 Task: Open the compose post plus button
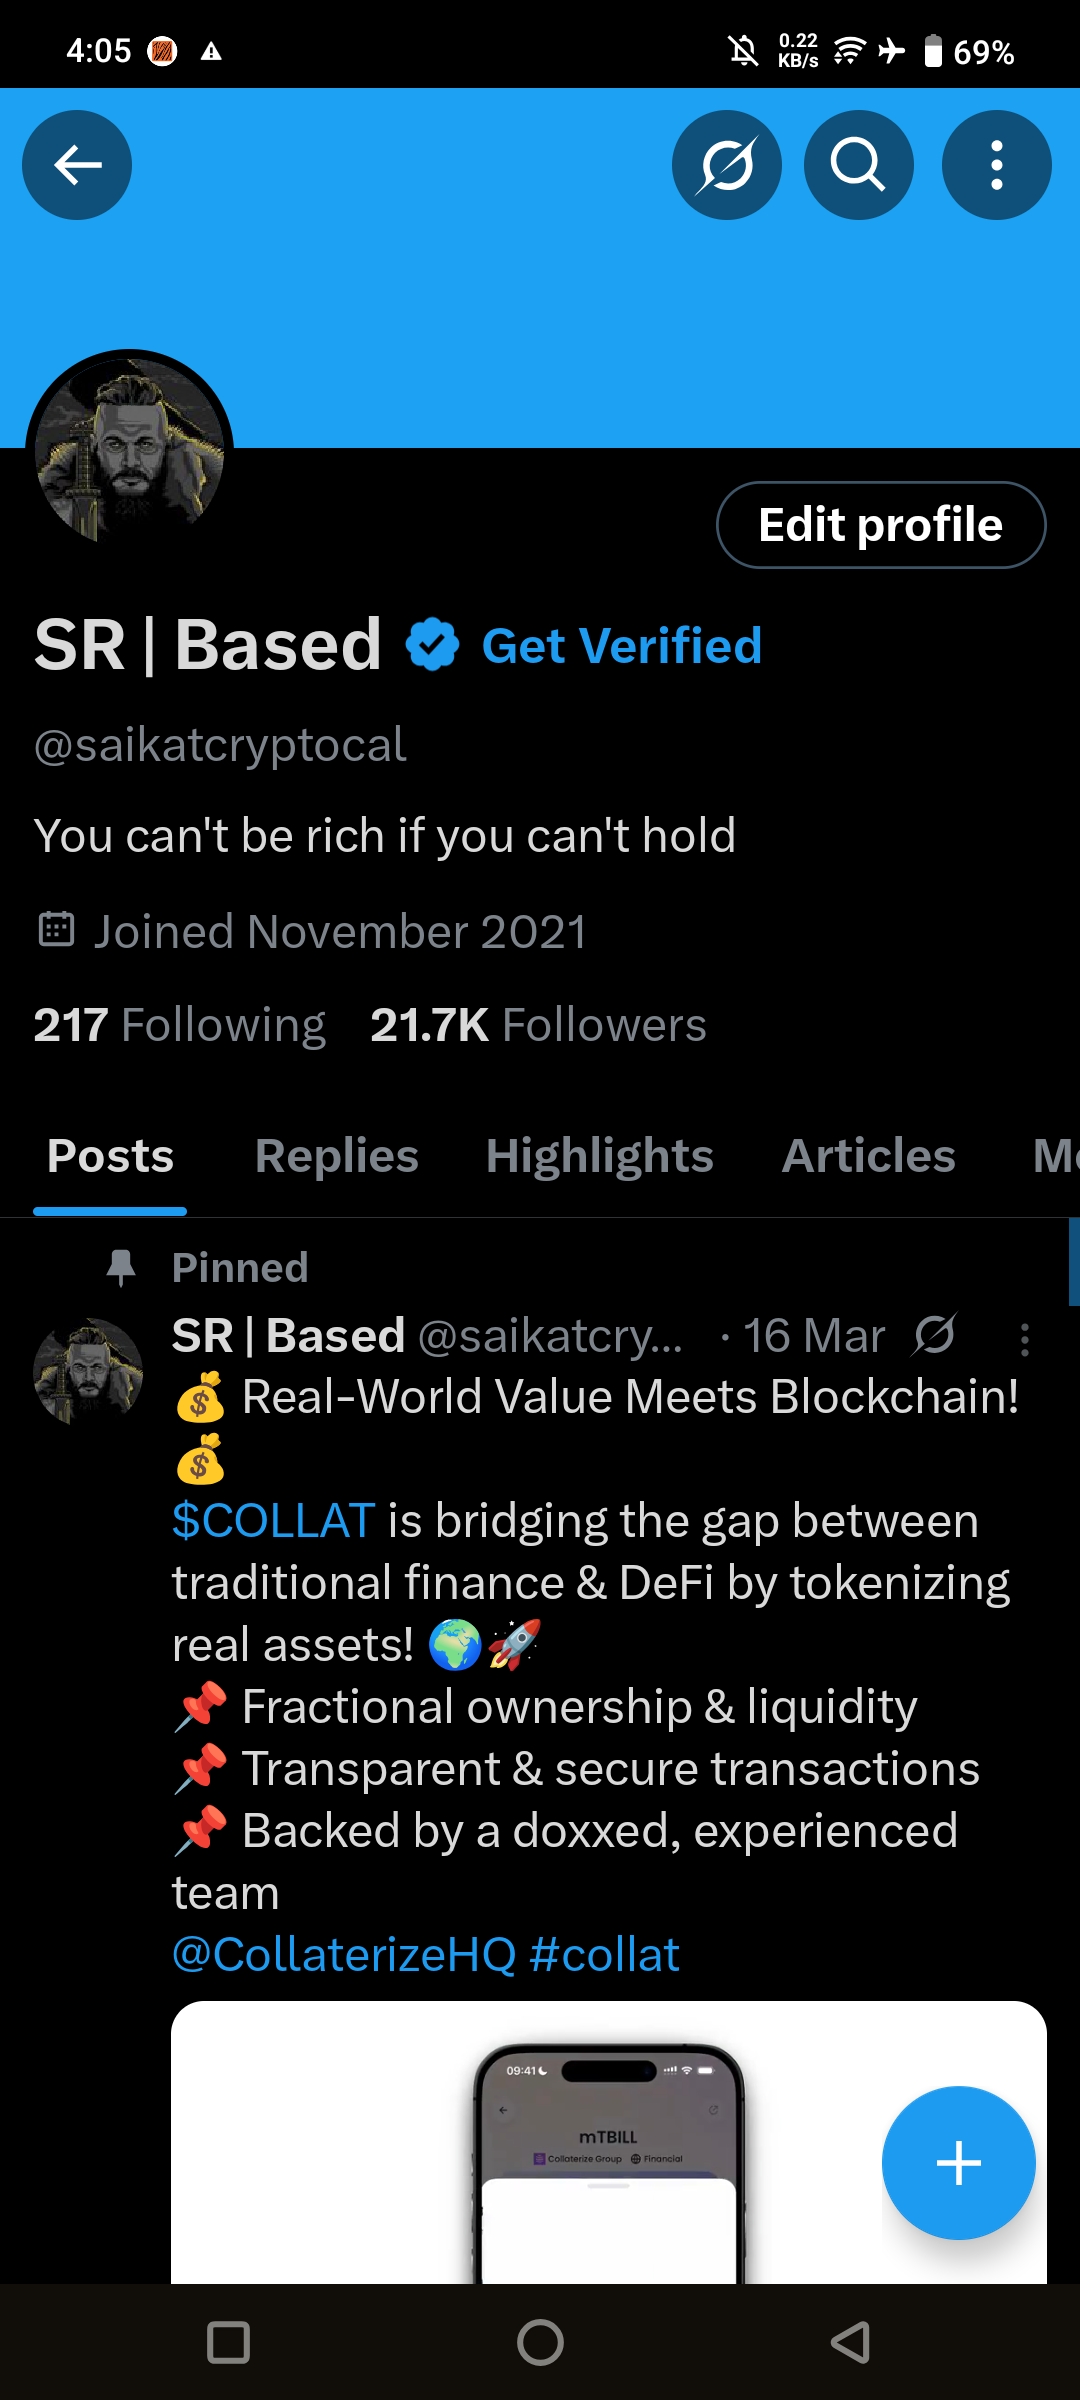(x=958, y=2162)
